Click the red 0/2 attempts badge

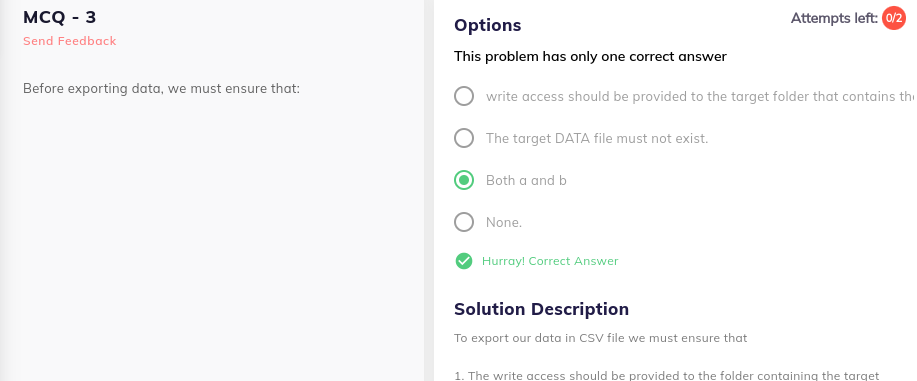(x=894, y=18)
